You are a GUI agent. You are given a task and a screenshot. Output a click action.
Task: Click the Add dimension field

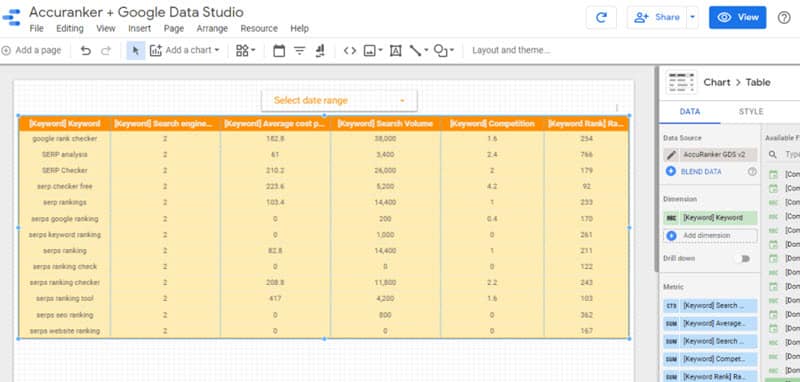[x=710, y=236]
